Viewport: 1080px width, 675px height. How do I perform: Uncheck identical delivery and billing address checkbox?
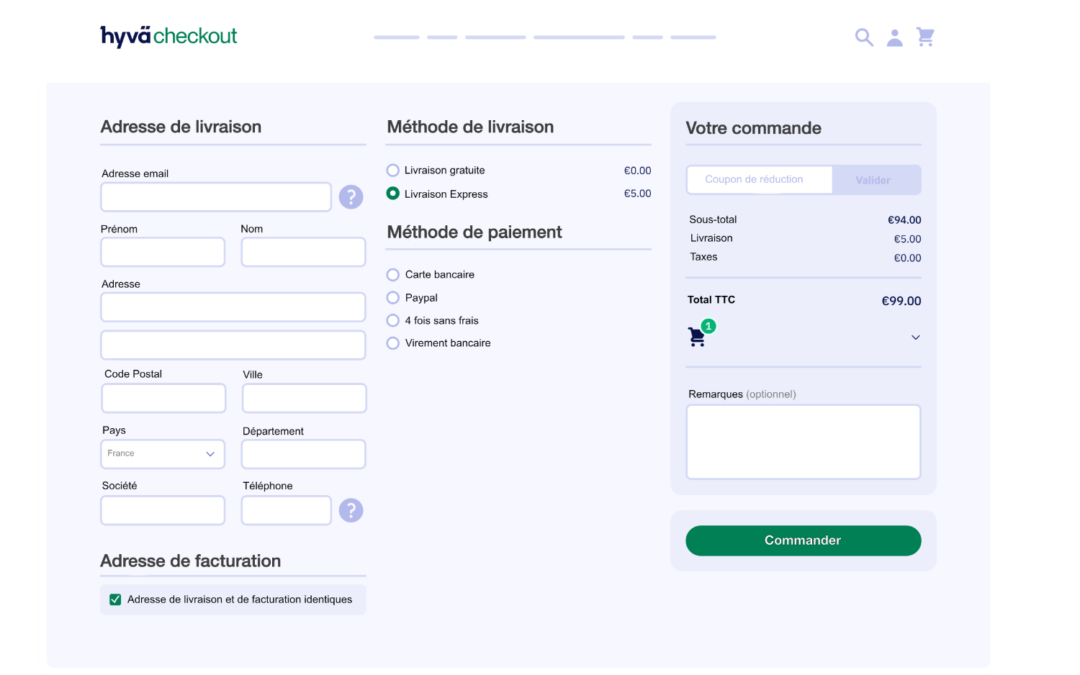pyautogui.click(x=116, y=600)
